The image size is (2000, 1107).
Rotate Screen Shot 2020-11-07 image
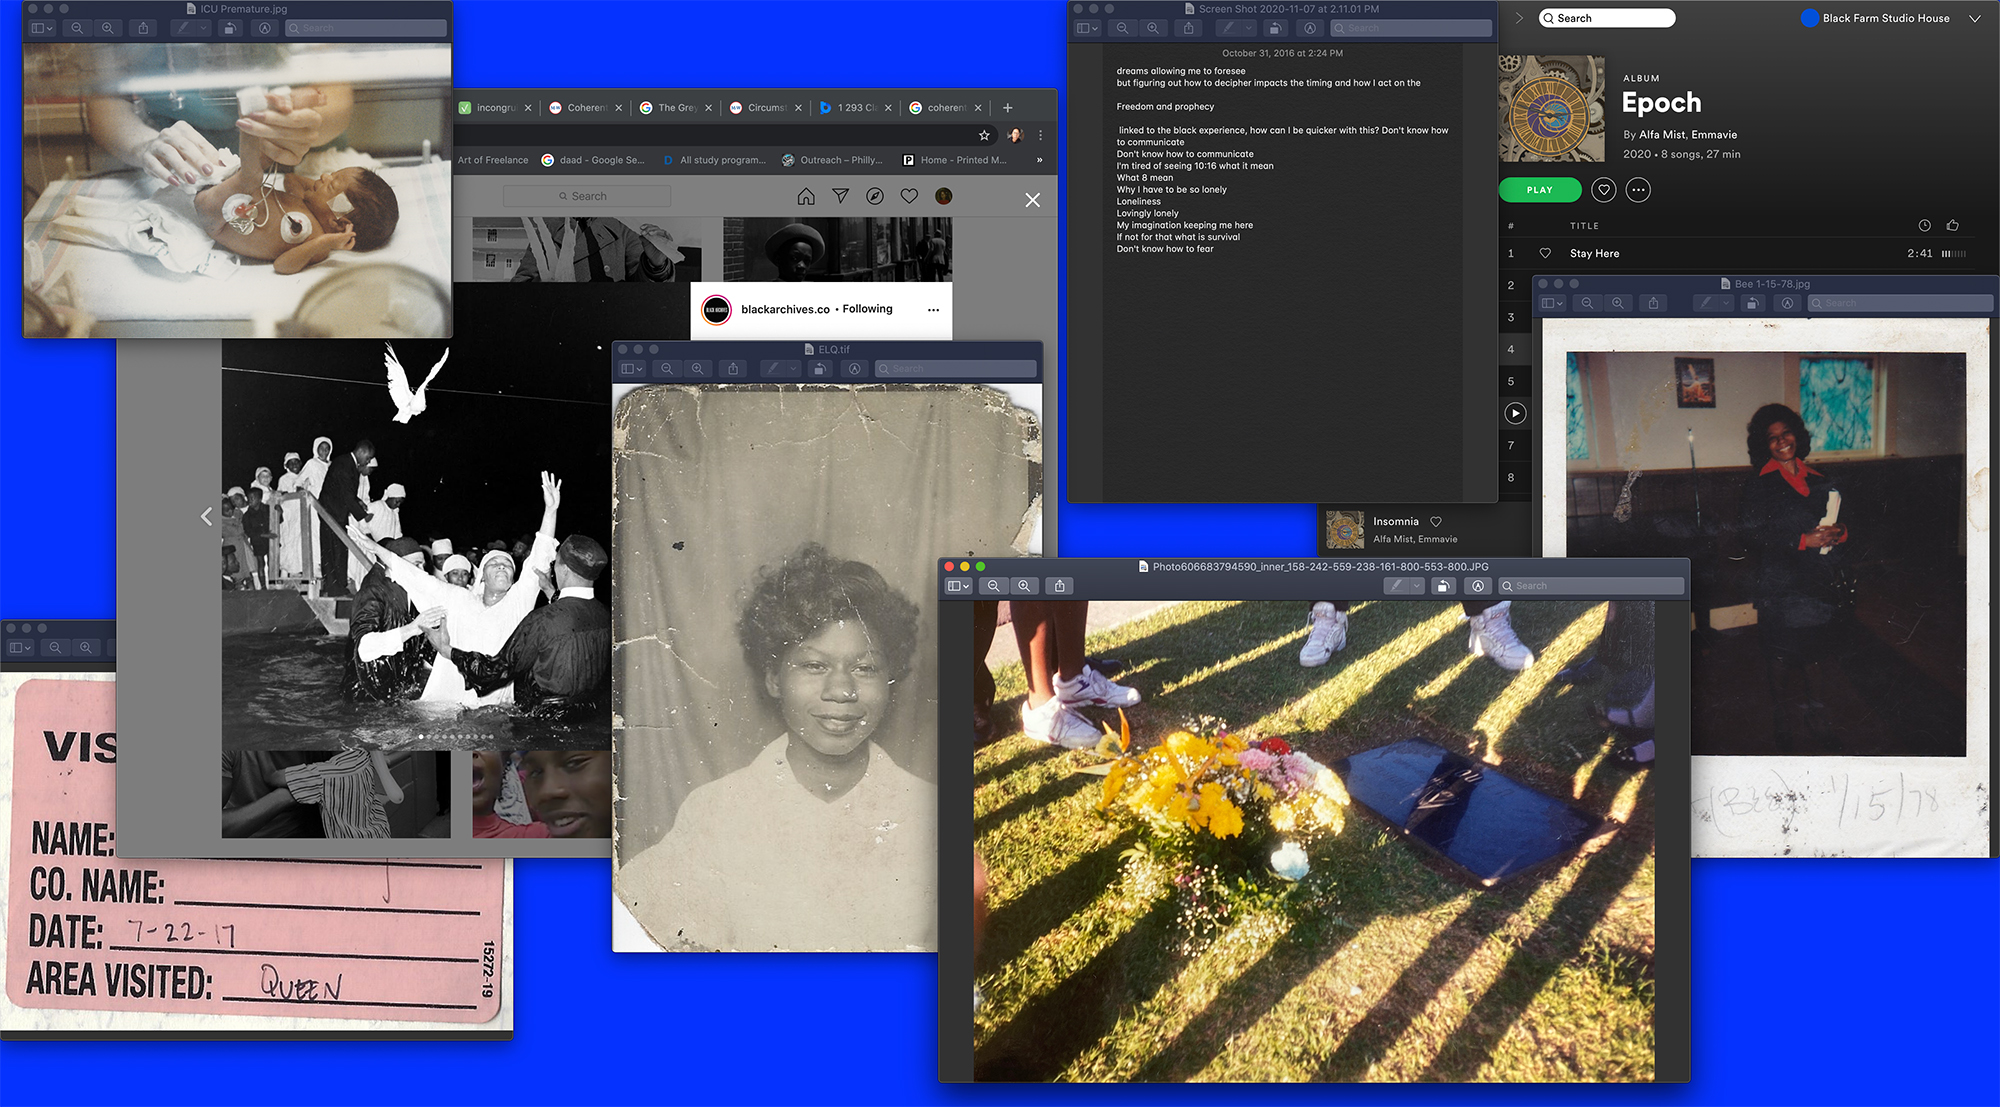(x=1275, y=28)
